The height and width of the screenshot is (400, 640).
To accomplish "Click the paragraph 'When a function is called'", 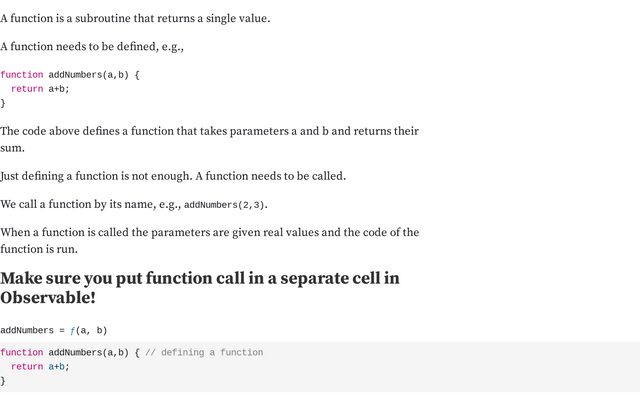I will point(209,240).
